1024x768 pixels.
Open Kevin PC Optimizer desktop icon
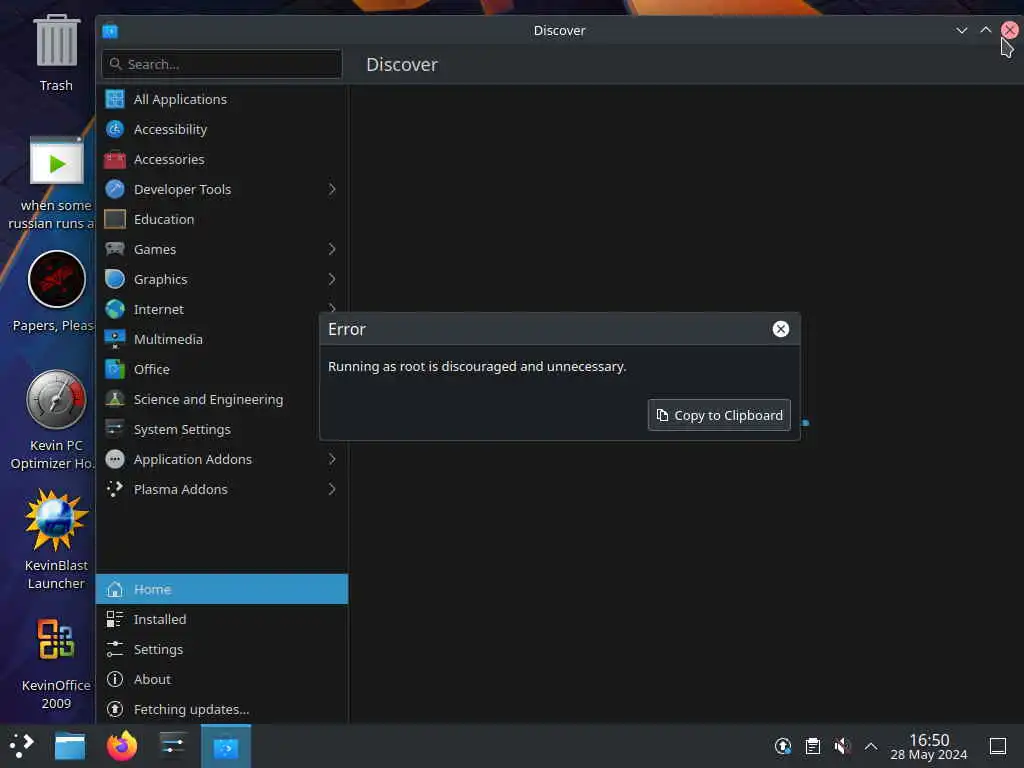coord(56,419)
